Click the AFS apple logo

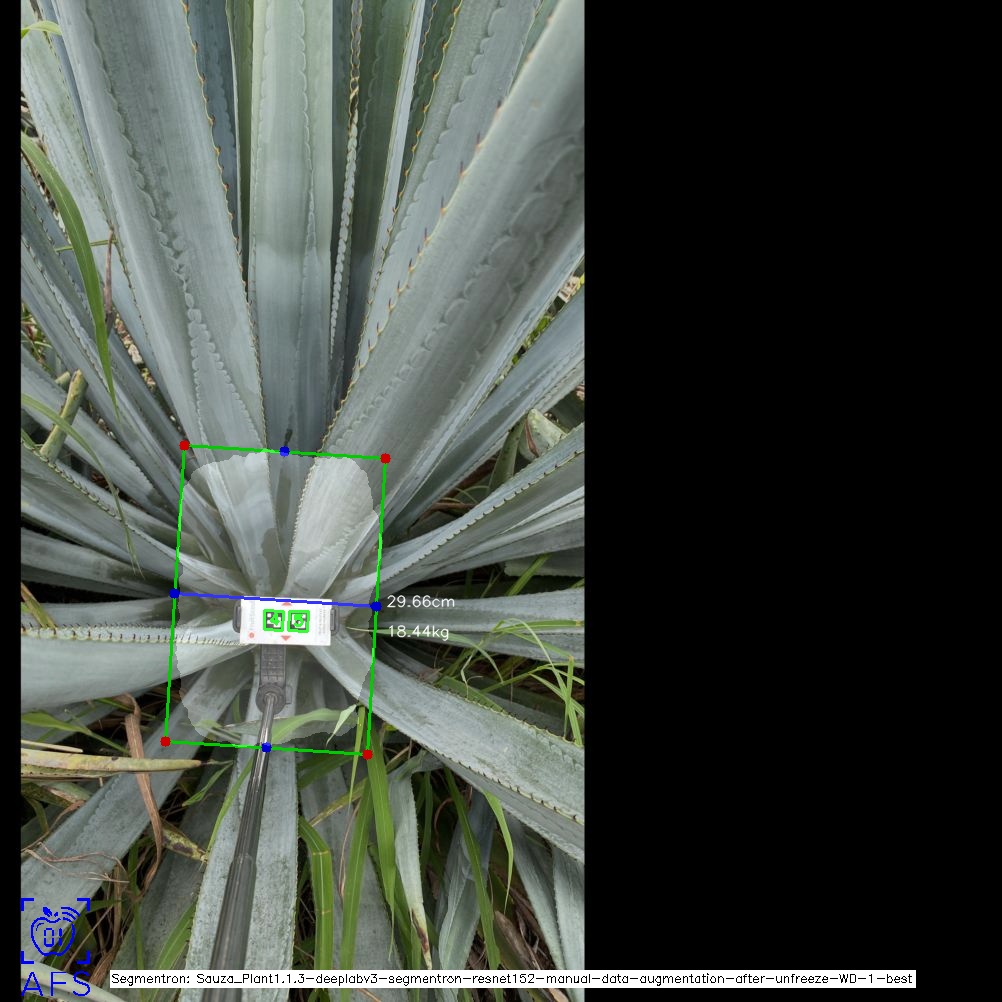pos(55,931)
